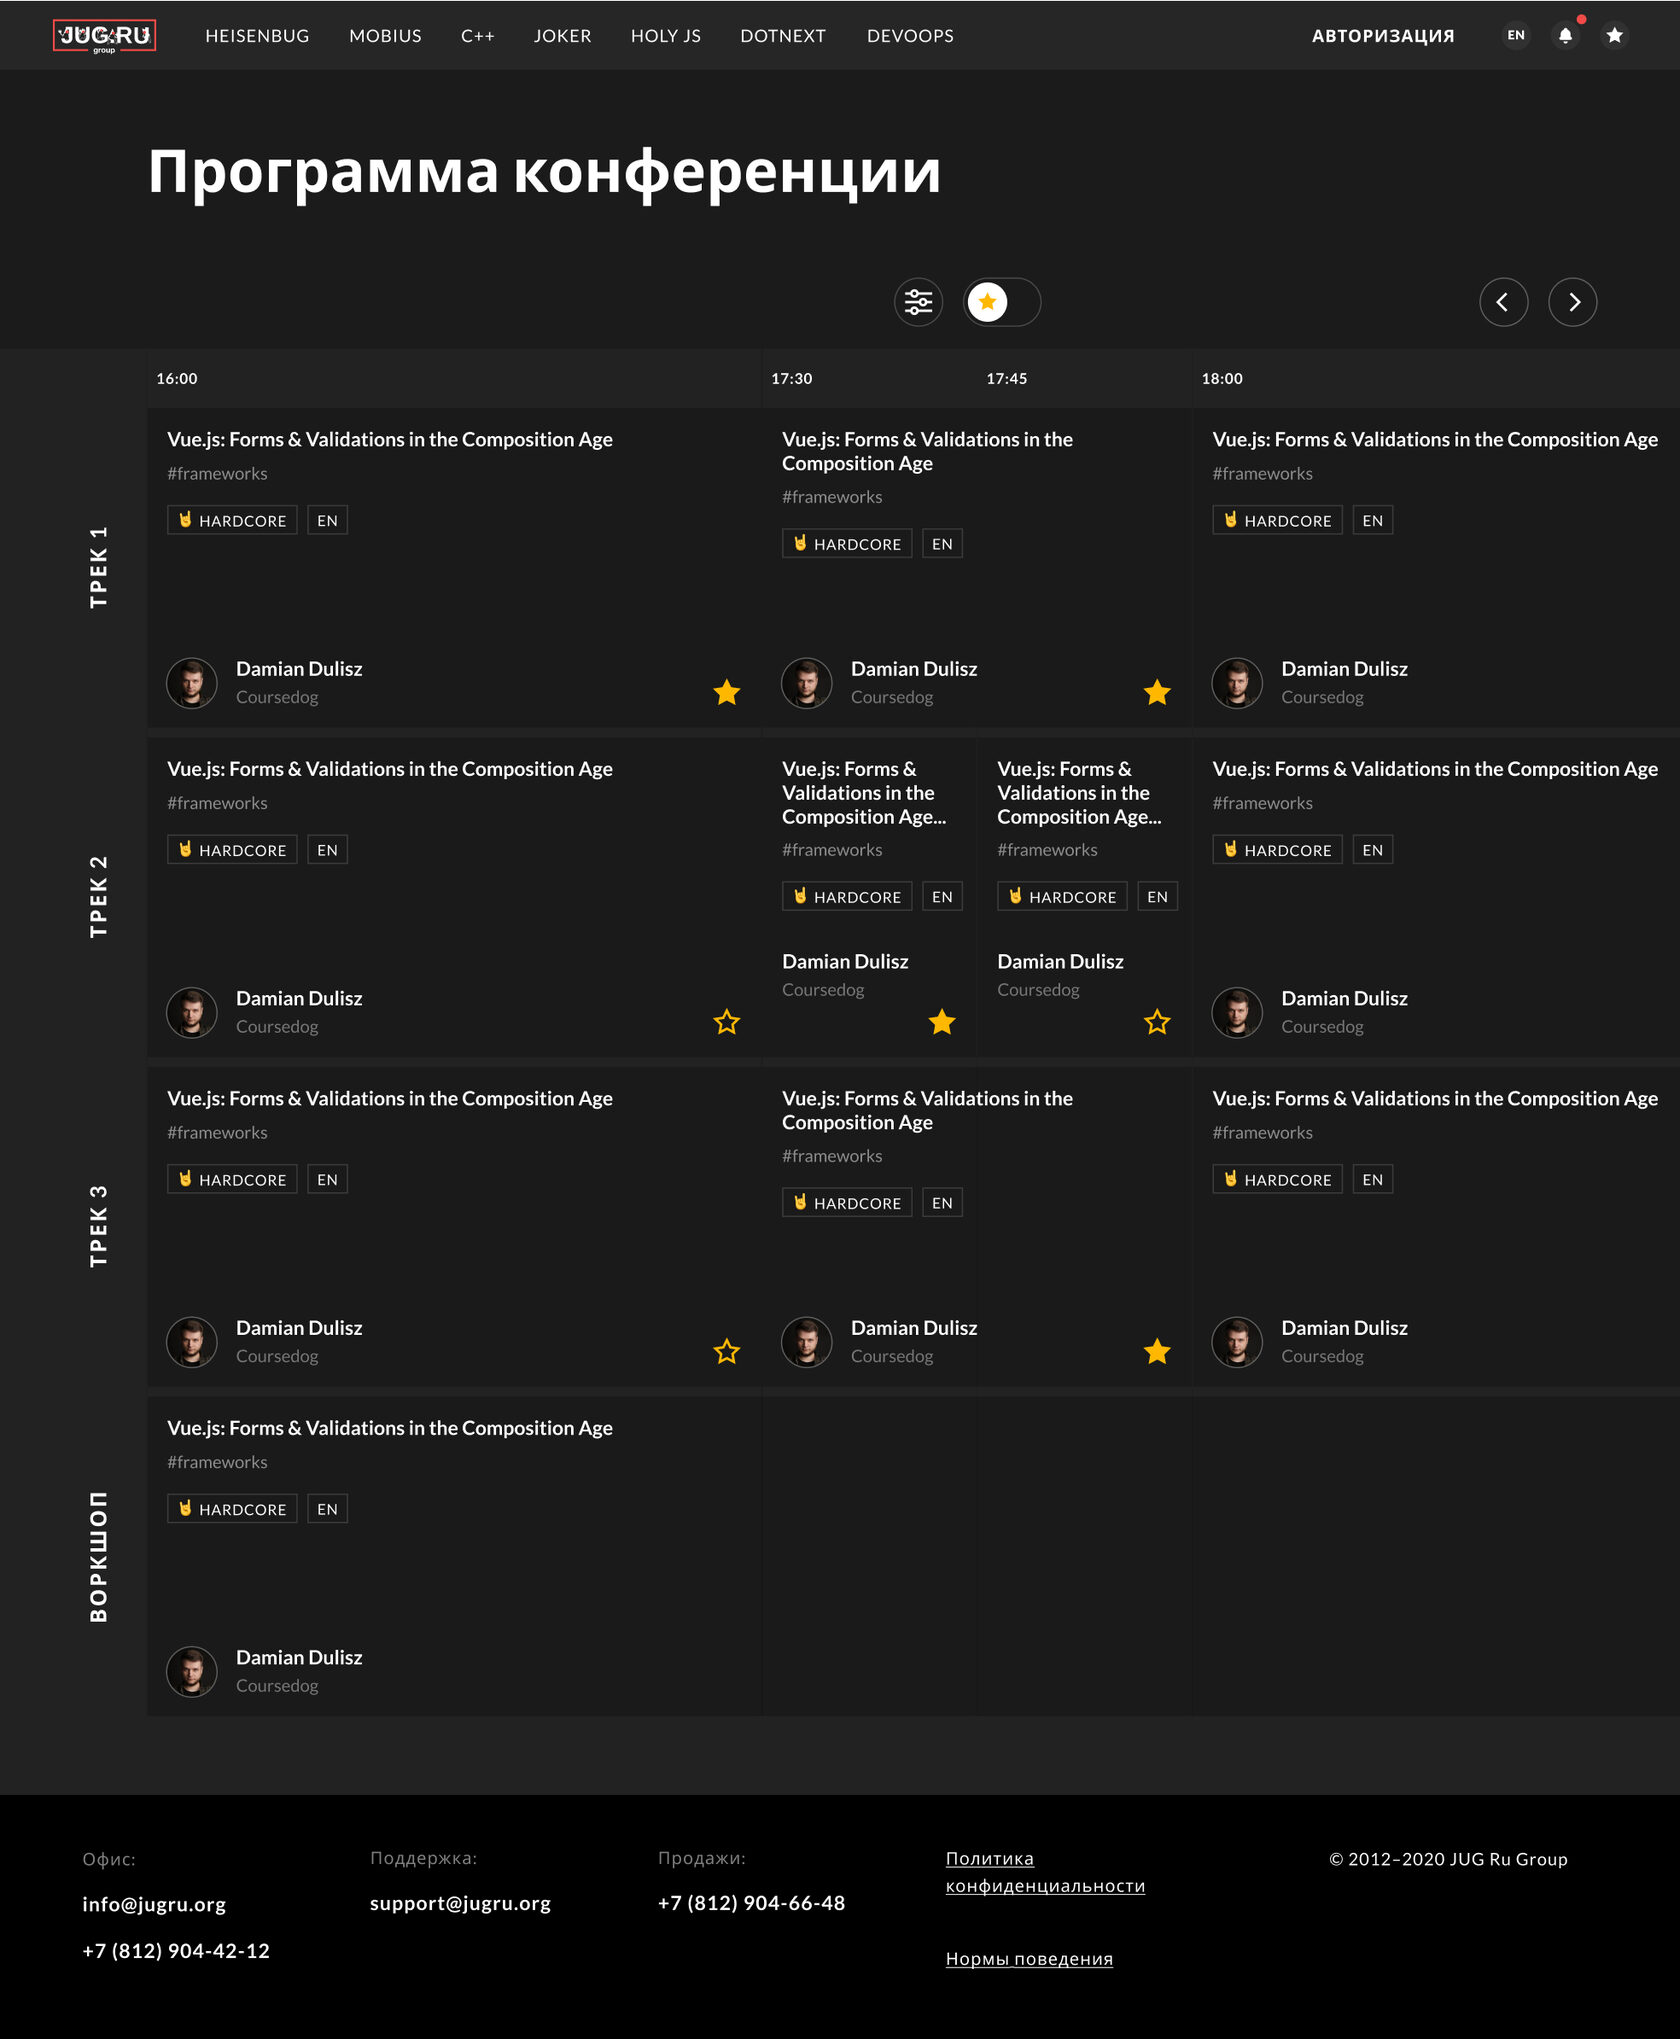The width and height of the screenshot is (1680, 2039).
Task: Unfavorite Track 2 17:30 talk filled star
Action: [942, 1022]
